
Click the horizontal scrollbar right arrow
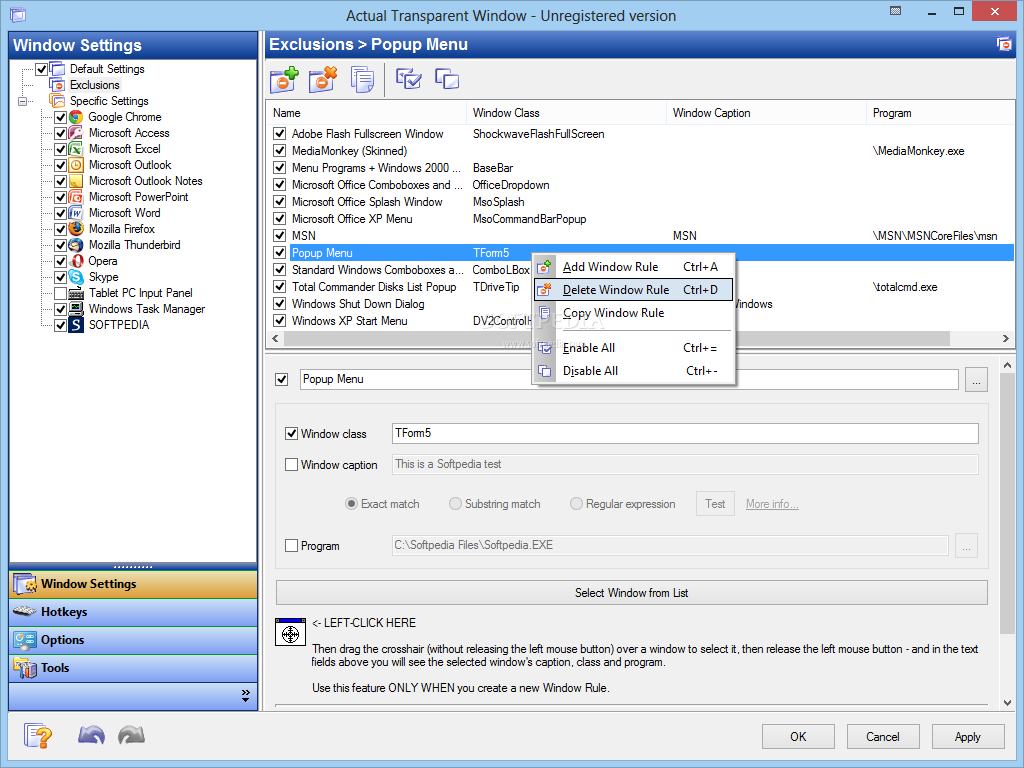[x=1006, y=338]
